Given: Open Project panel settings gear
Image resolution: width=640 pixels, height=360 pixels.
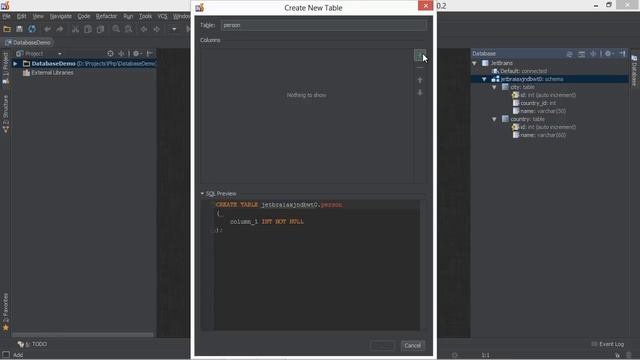Looking at the screenshot, I should tap(137, 53).
